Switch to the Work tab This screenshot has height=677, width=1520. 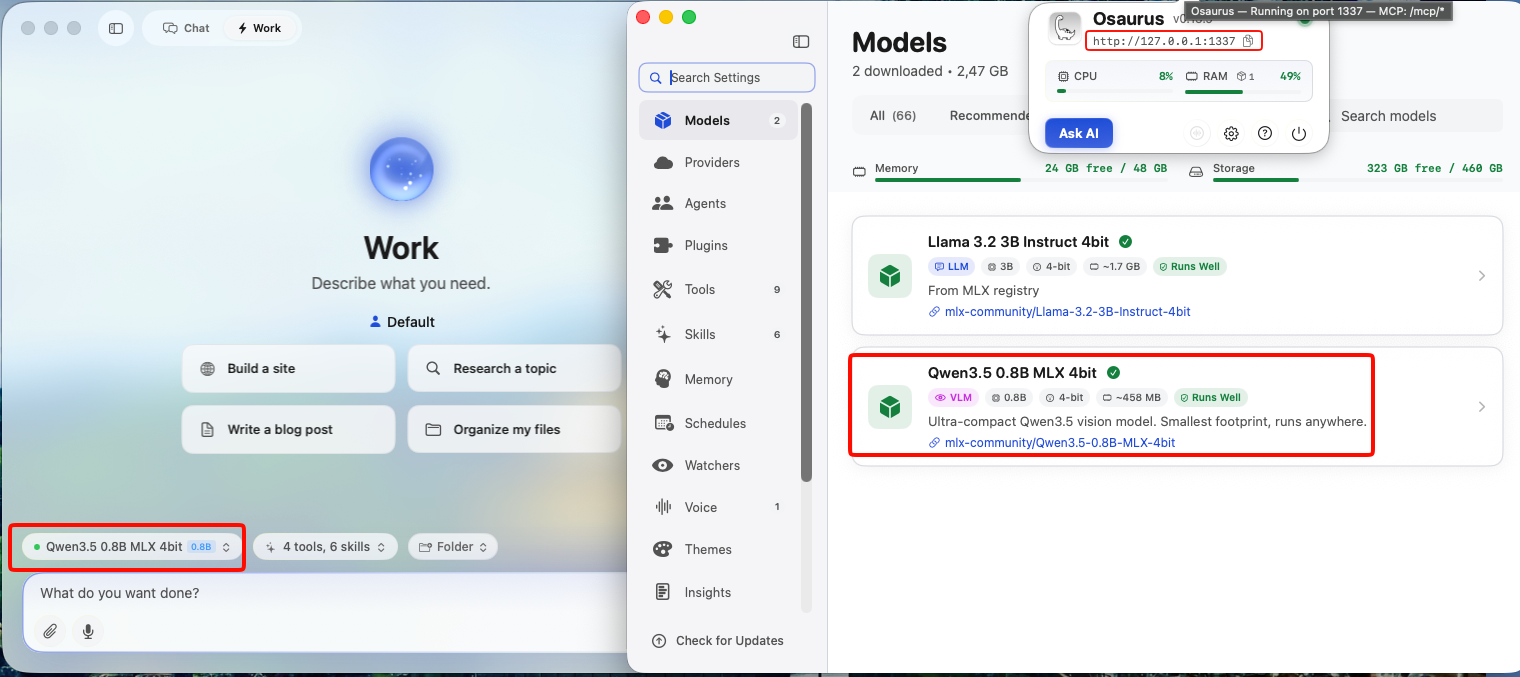pos(259,28)
